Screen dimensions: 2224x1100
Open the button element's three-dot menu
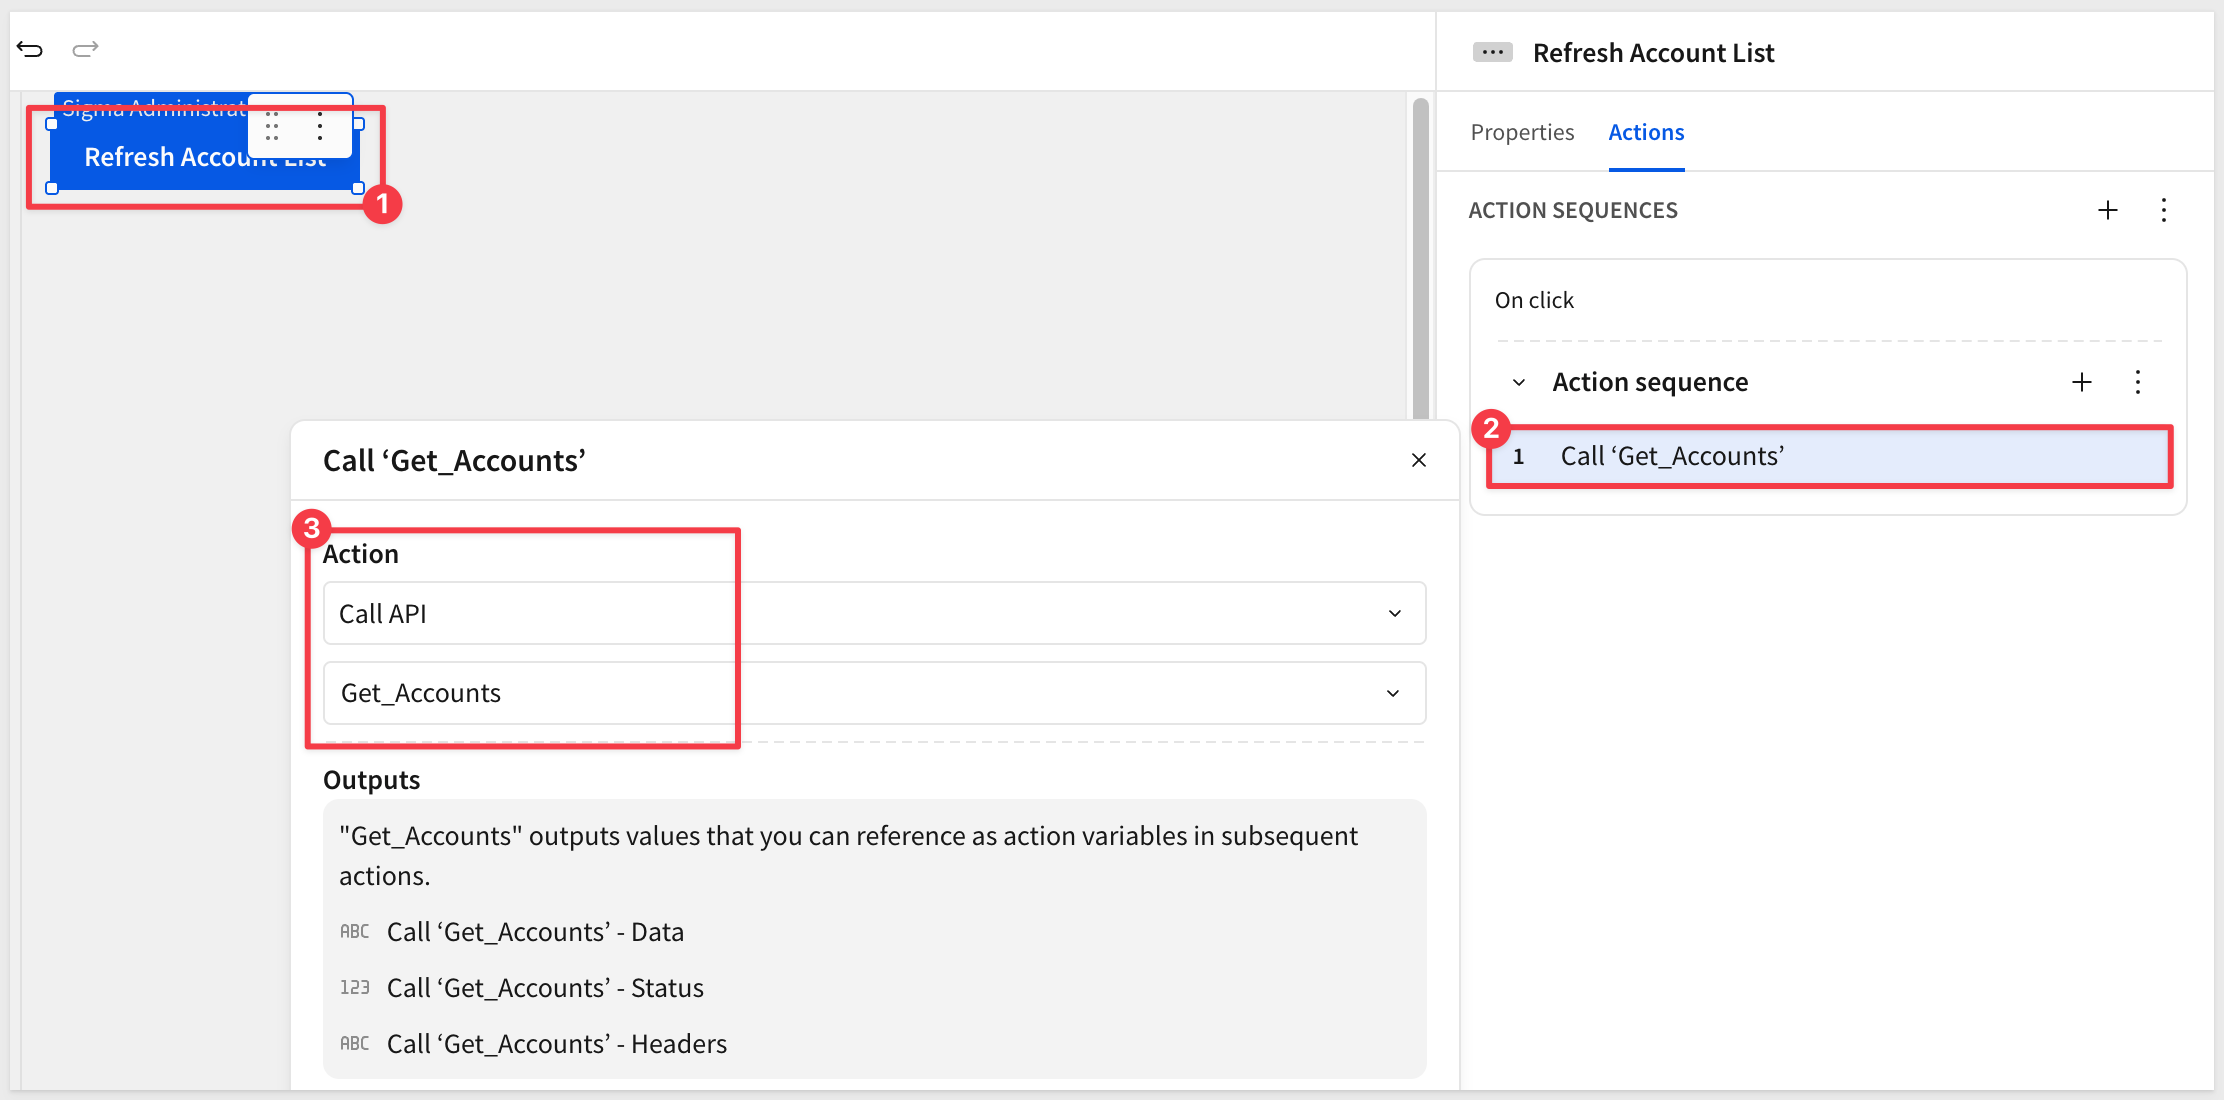[x=320, y=126]
